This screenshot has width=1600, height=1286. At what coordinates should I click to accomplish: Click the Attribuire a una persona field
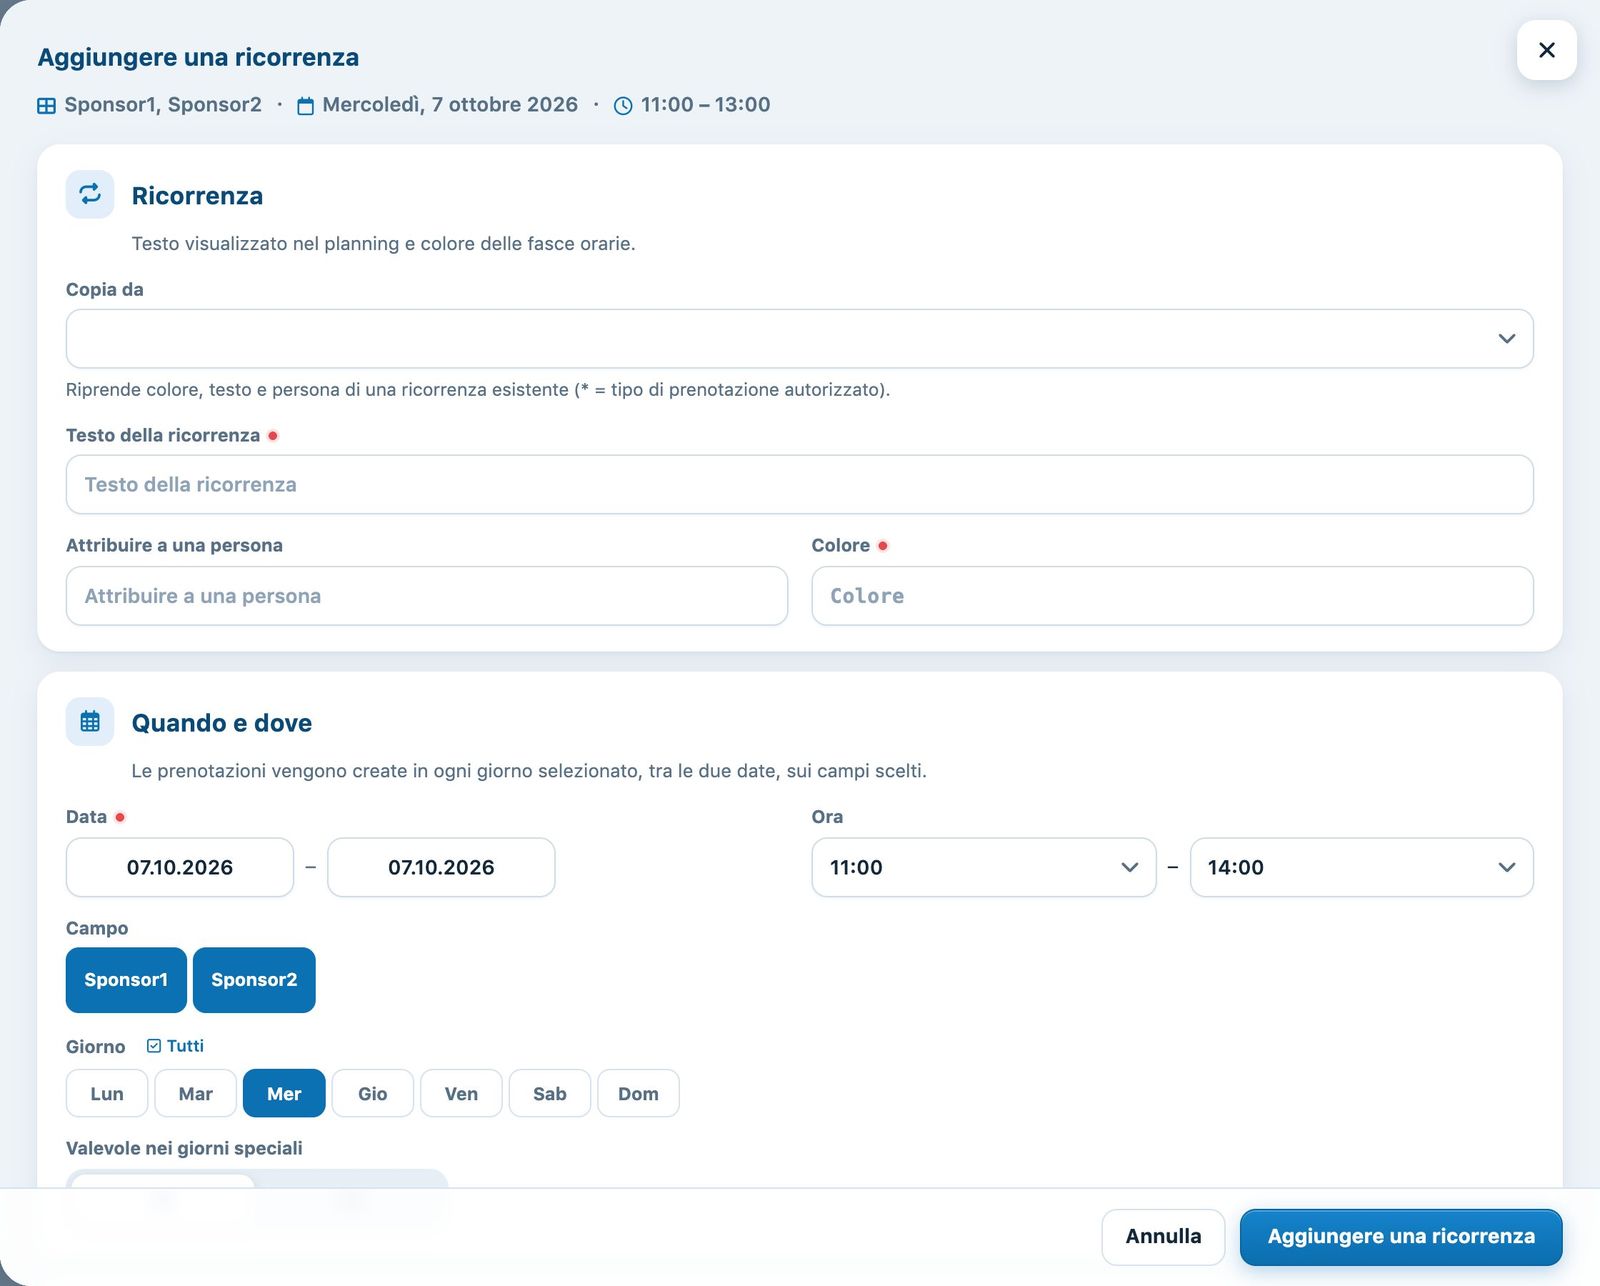coord(427,596)
